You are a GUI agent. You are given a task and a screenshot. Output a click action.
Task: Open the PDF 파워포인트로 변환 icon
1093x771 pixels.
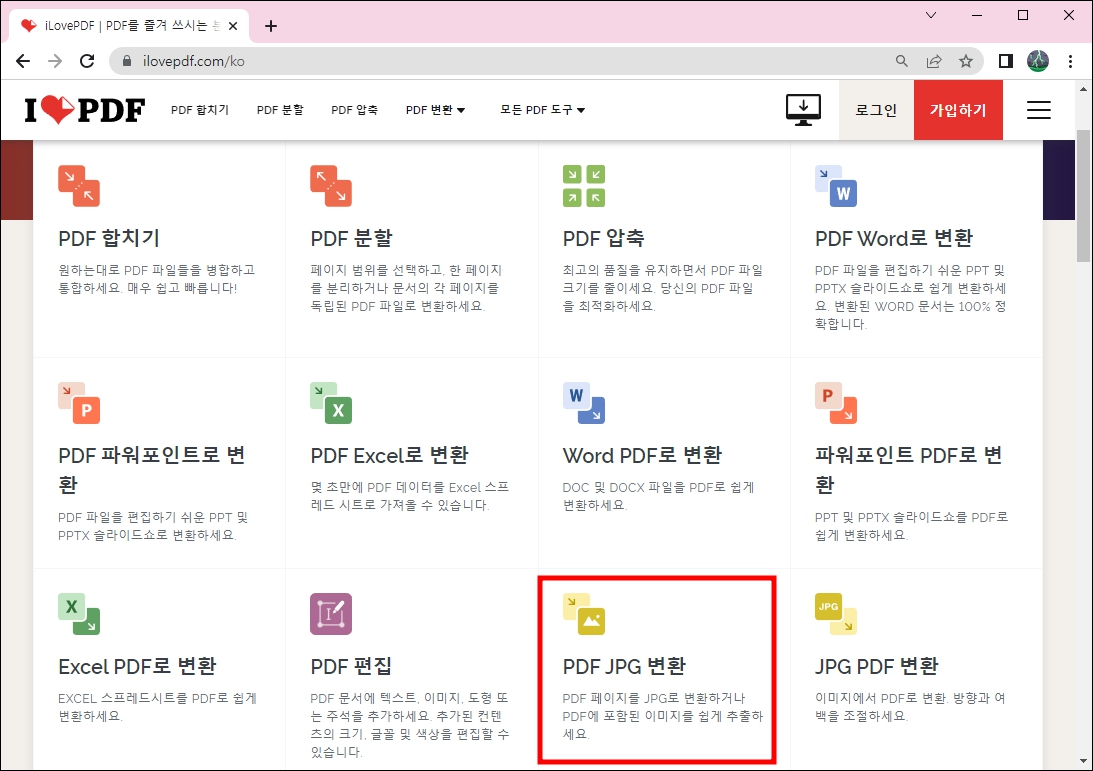[79, 403]
